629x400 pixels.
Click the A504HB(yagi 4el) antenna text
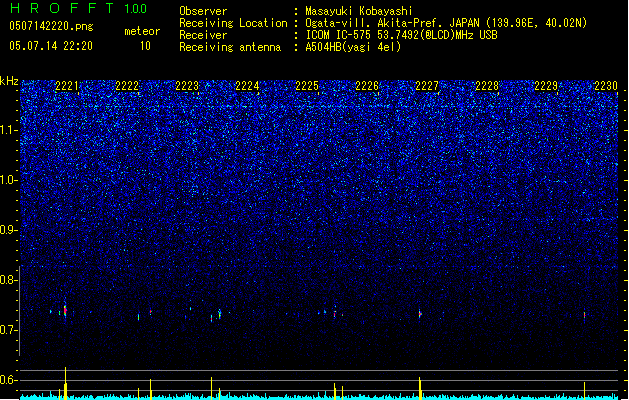(353, 47)
